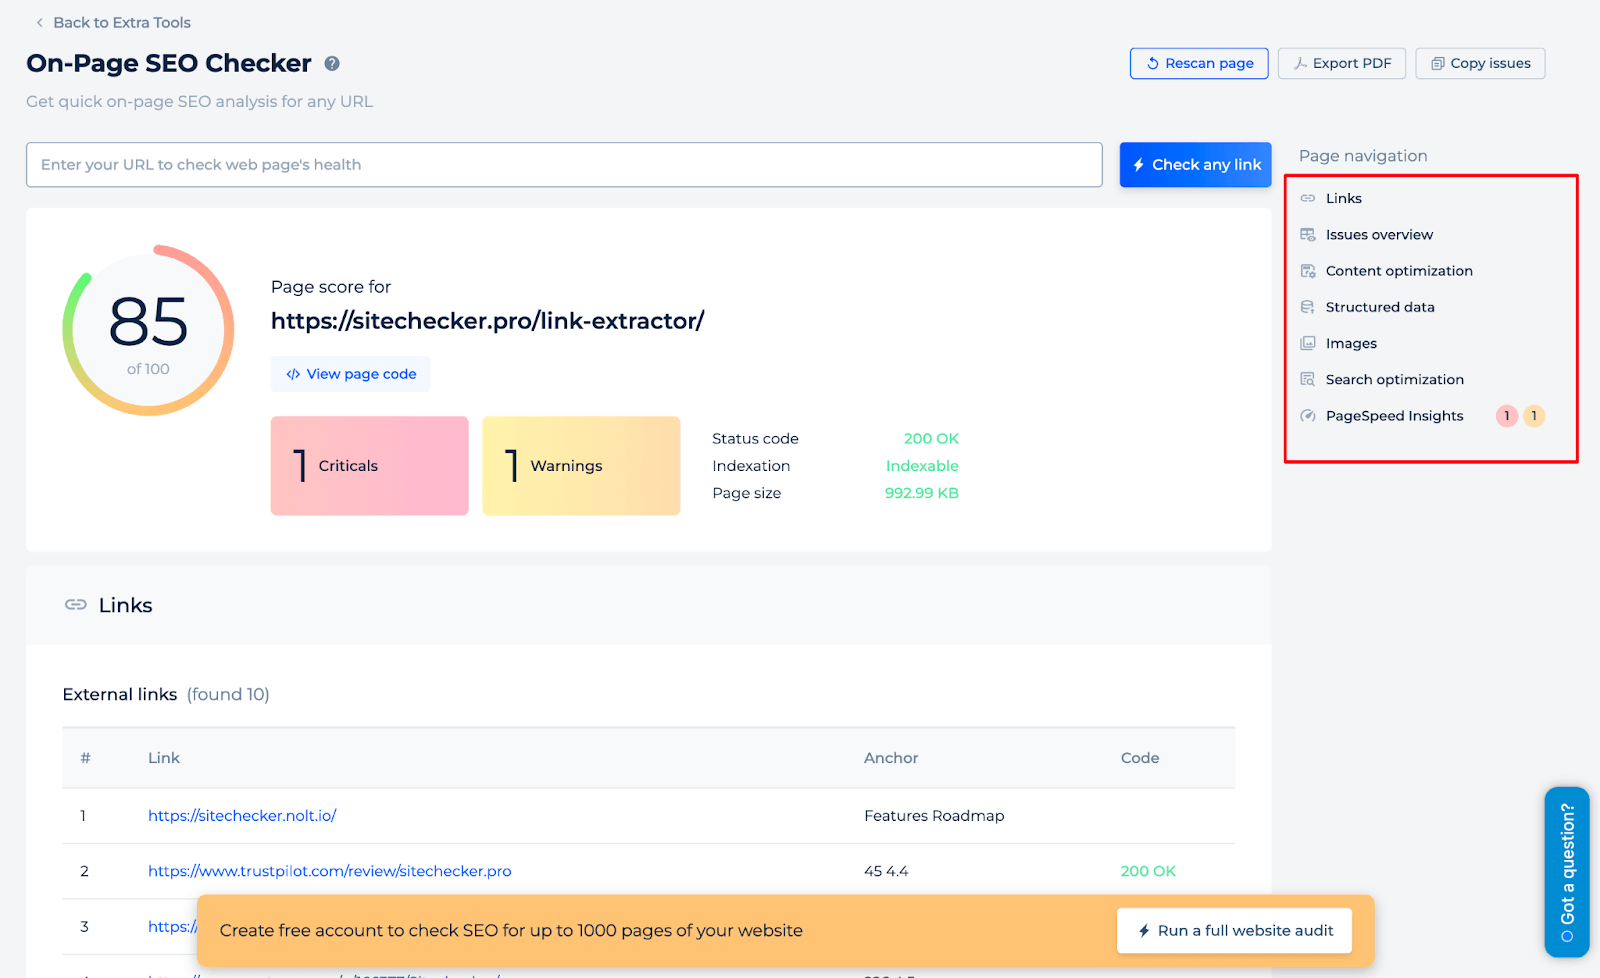
Task: Jump to Content optimization section
Action: pos(1399,271)
